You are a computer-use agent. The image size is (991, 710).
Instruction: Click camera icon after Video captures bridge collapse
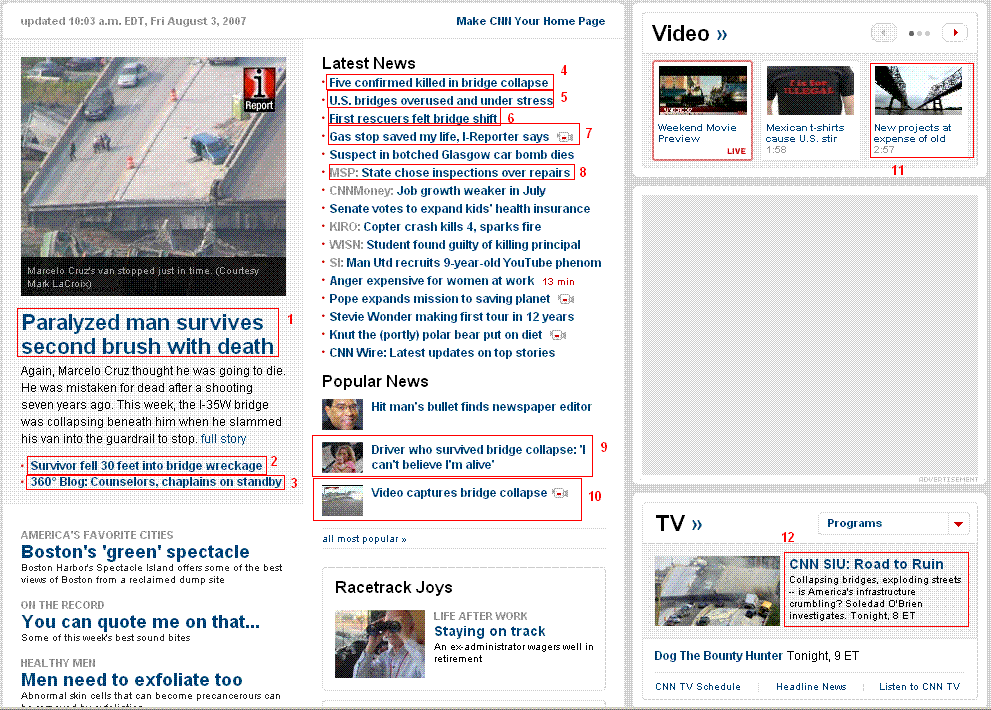pos(560,493)
